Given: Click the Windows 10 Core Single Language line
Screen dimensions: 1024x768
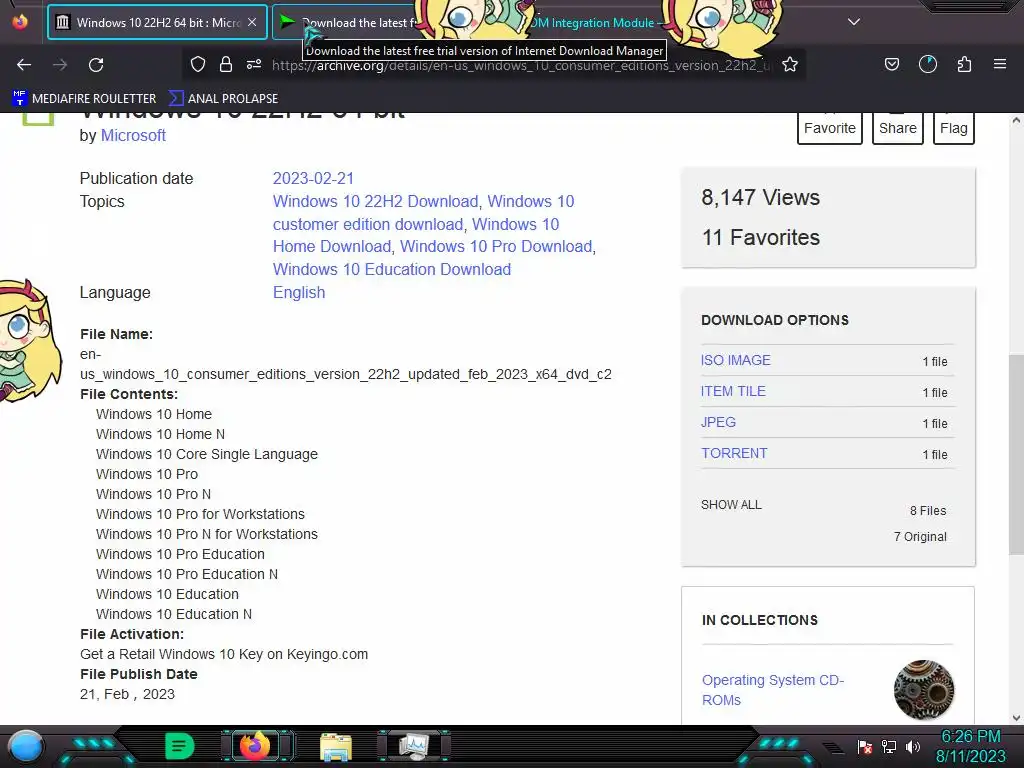Looking at the screenshot, I should pyautogui.click(x=206, y=454).
